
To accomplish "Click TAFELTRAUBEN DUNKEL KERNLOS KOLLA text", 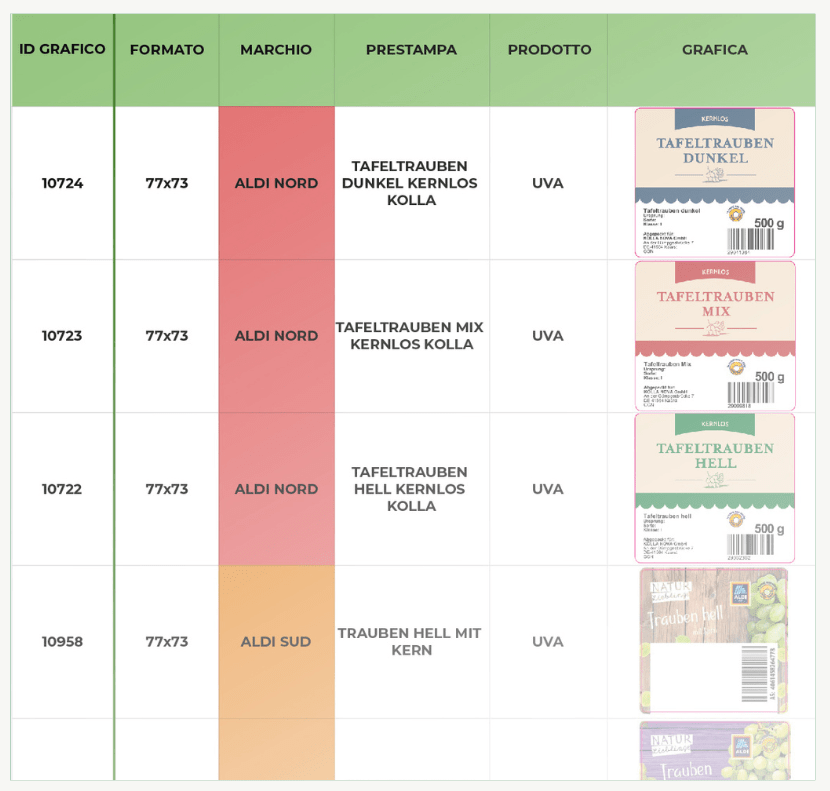I will click(410, 183).
